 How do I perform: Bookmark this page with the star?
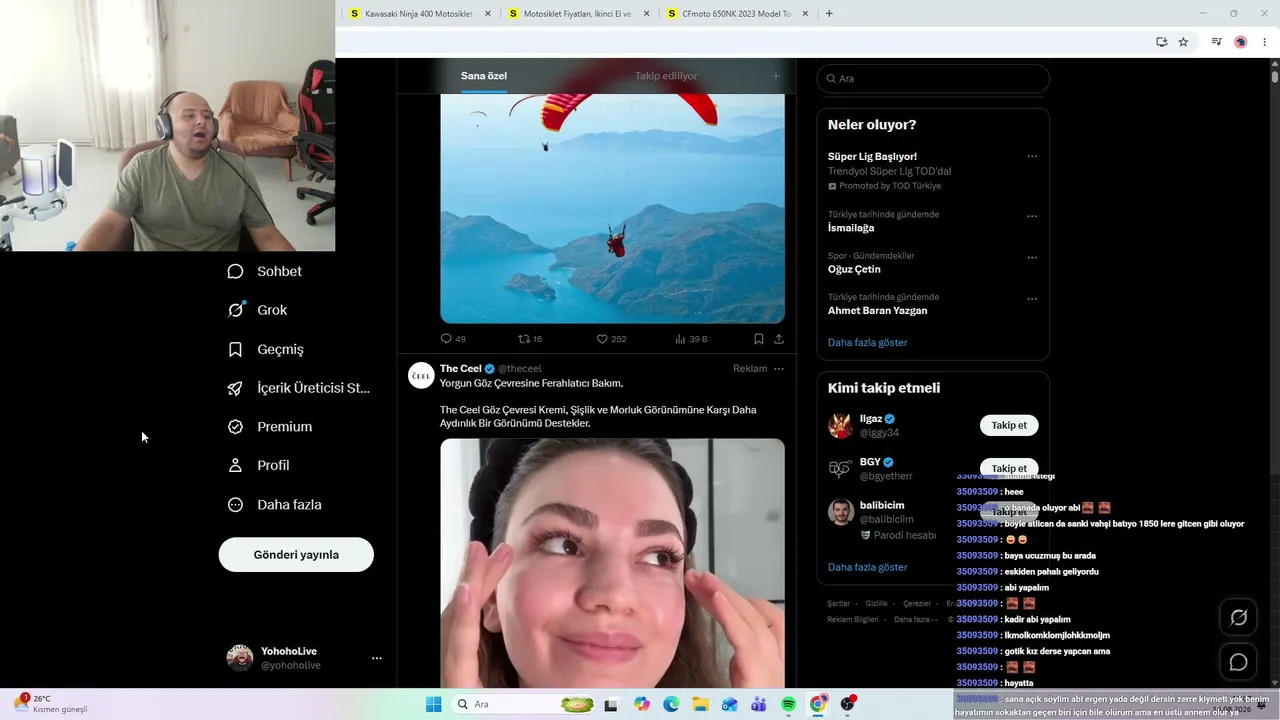click(1183, 42)
